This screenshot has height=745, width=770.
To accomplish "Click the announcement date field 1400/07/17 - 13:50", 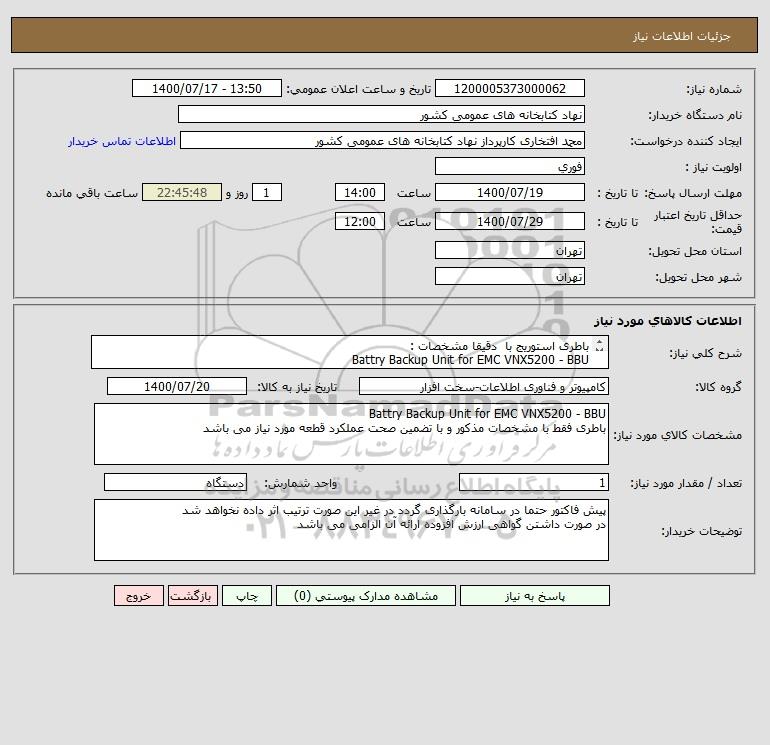I will (207, 88).
